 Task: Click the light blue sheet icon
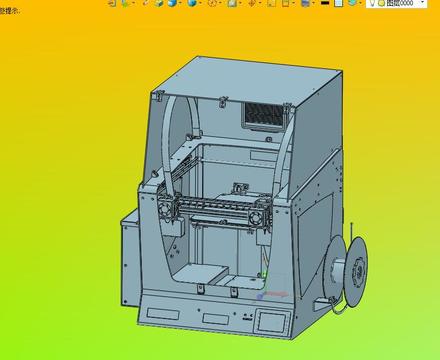tap(338, 3)
